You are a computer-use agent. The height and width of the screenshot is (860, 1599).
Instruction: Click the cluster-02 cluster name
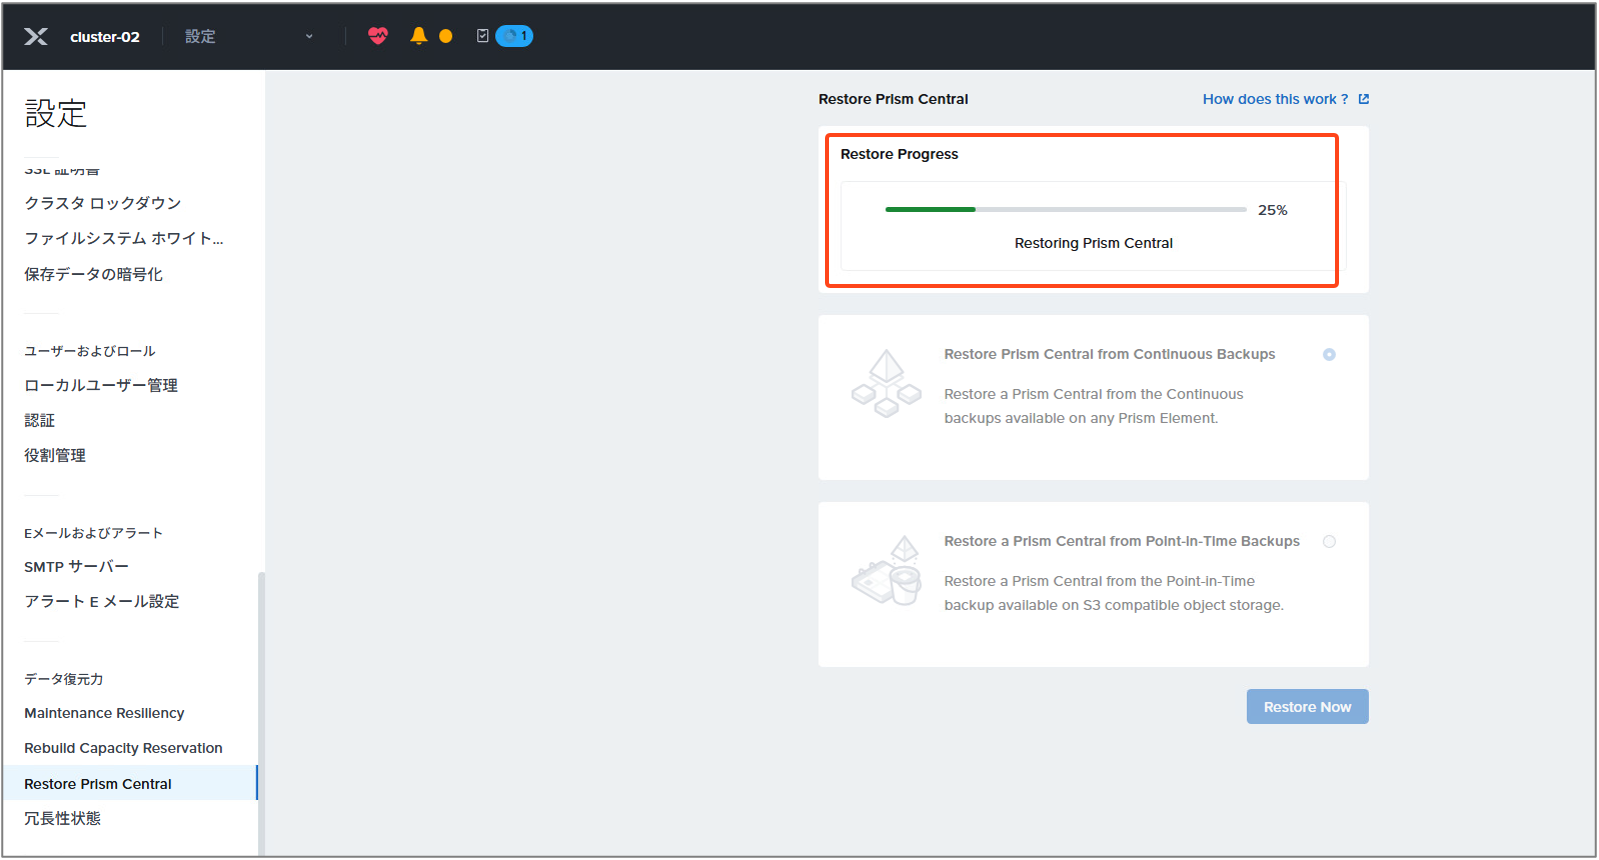pyautogui.click(x=105, y=37)
